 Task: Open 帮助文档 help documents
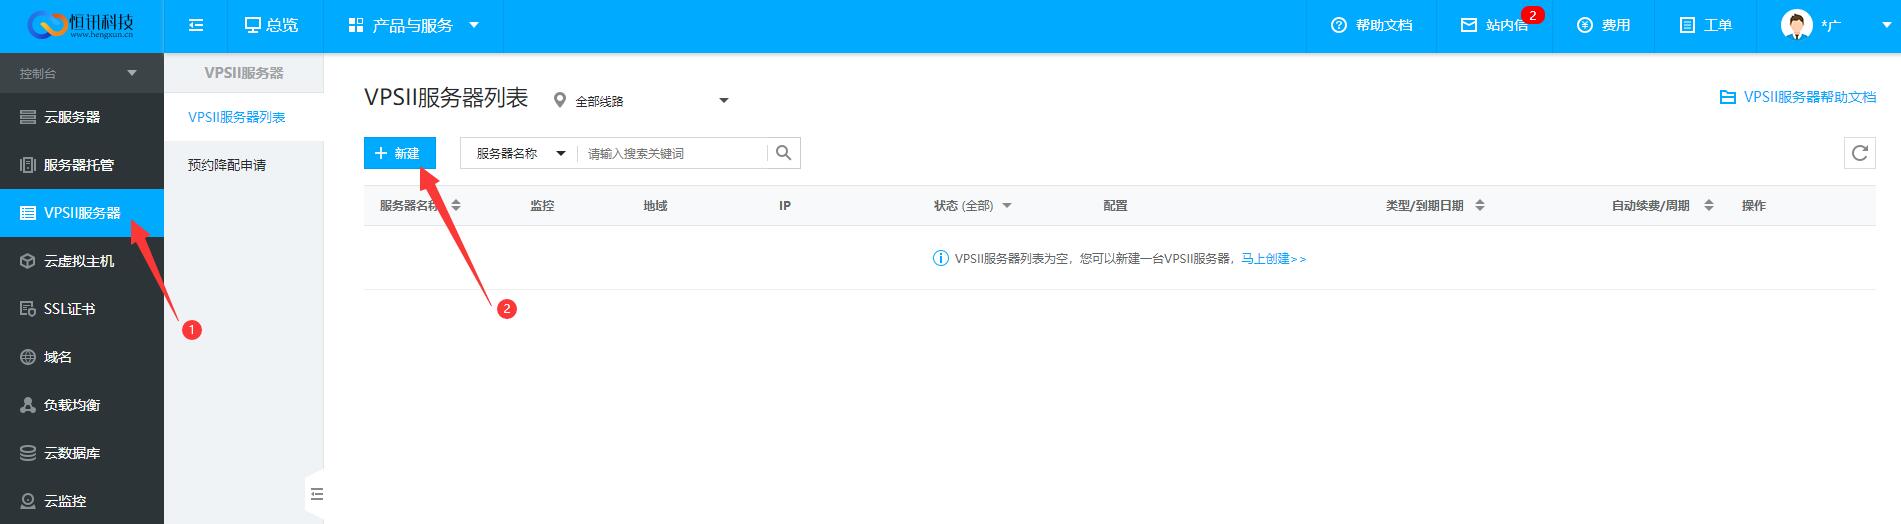1371,26
